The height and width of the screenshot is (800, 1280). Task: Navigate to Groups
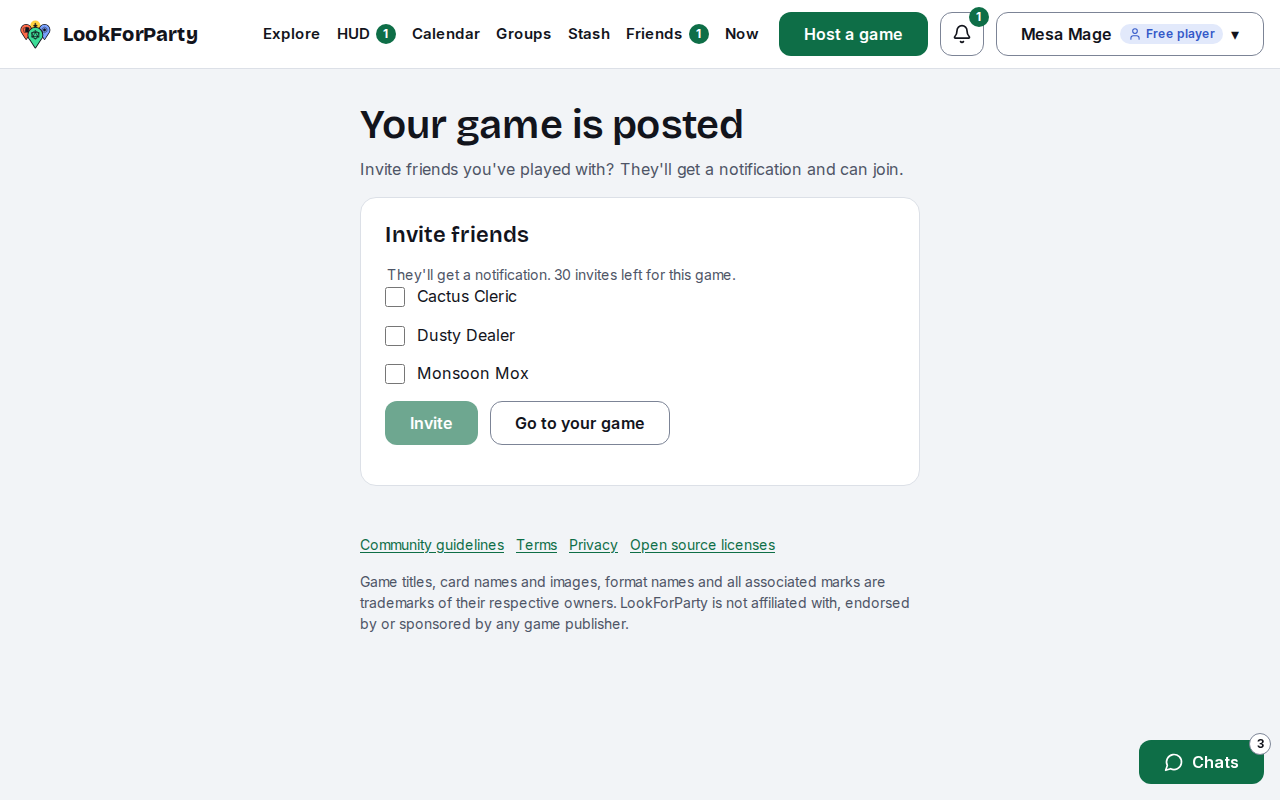[523, 34]
